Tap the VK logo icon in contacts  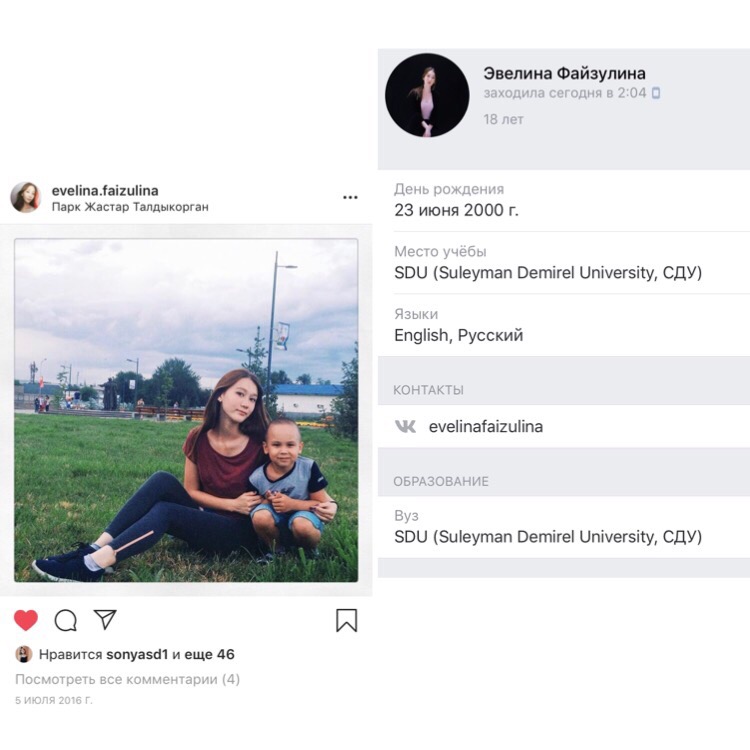tap(405, 426)
